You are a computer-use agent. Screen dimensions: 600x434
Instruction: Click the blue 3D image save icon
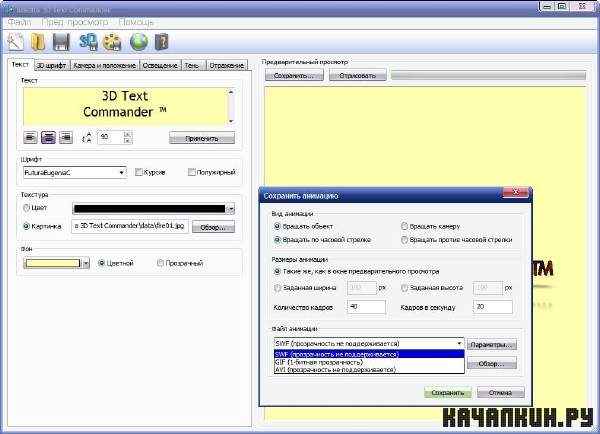88,42
